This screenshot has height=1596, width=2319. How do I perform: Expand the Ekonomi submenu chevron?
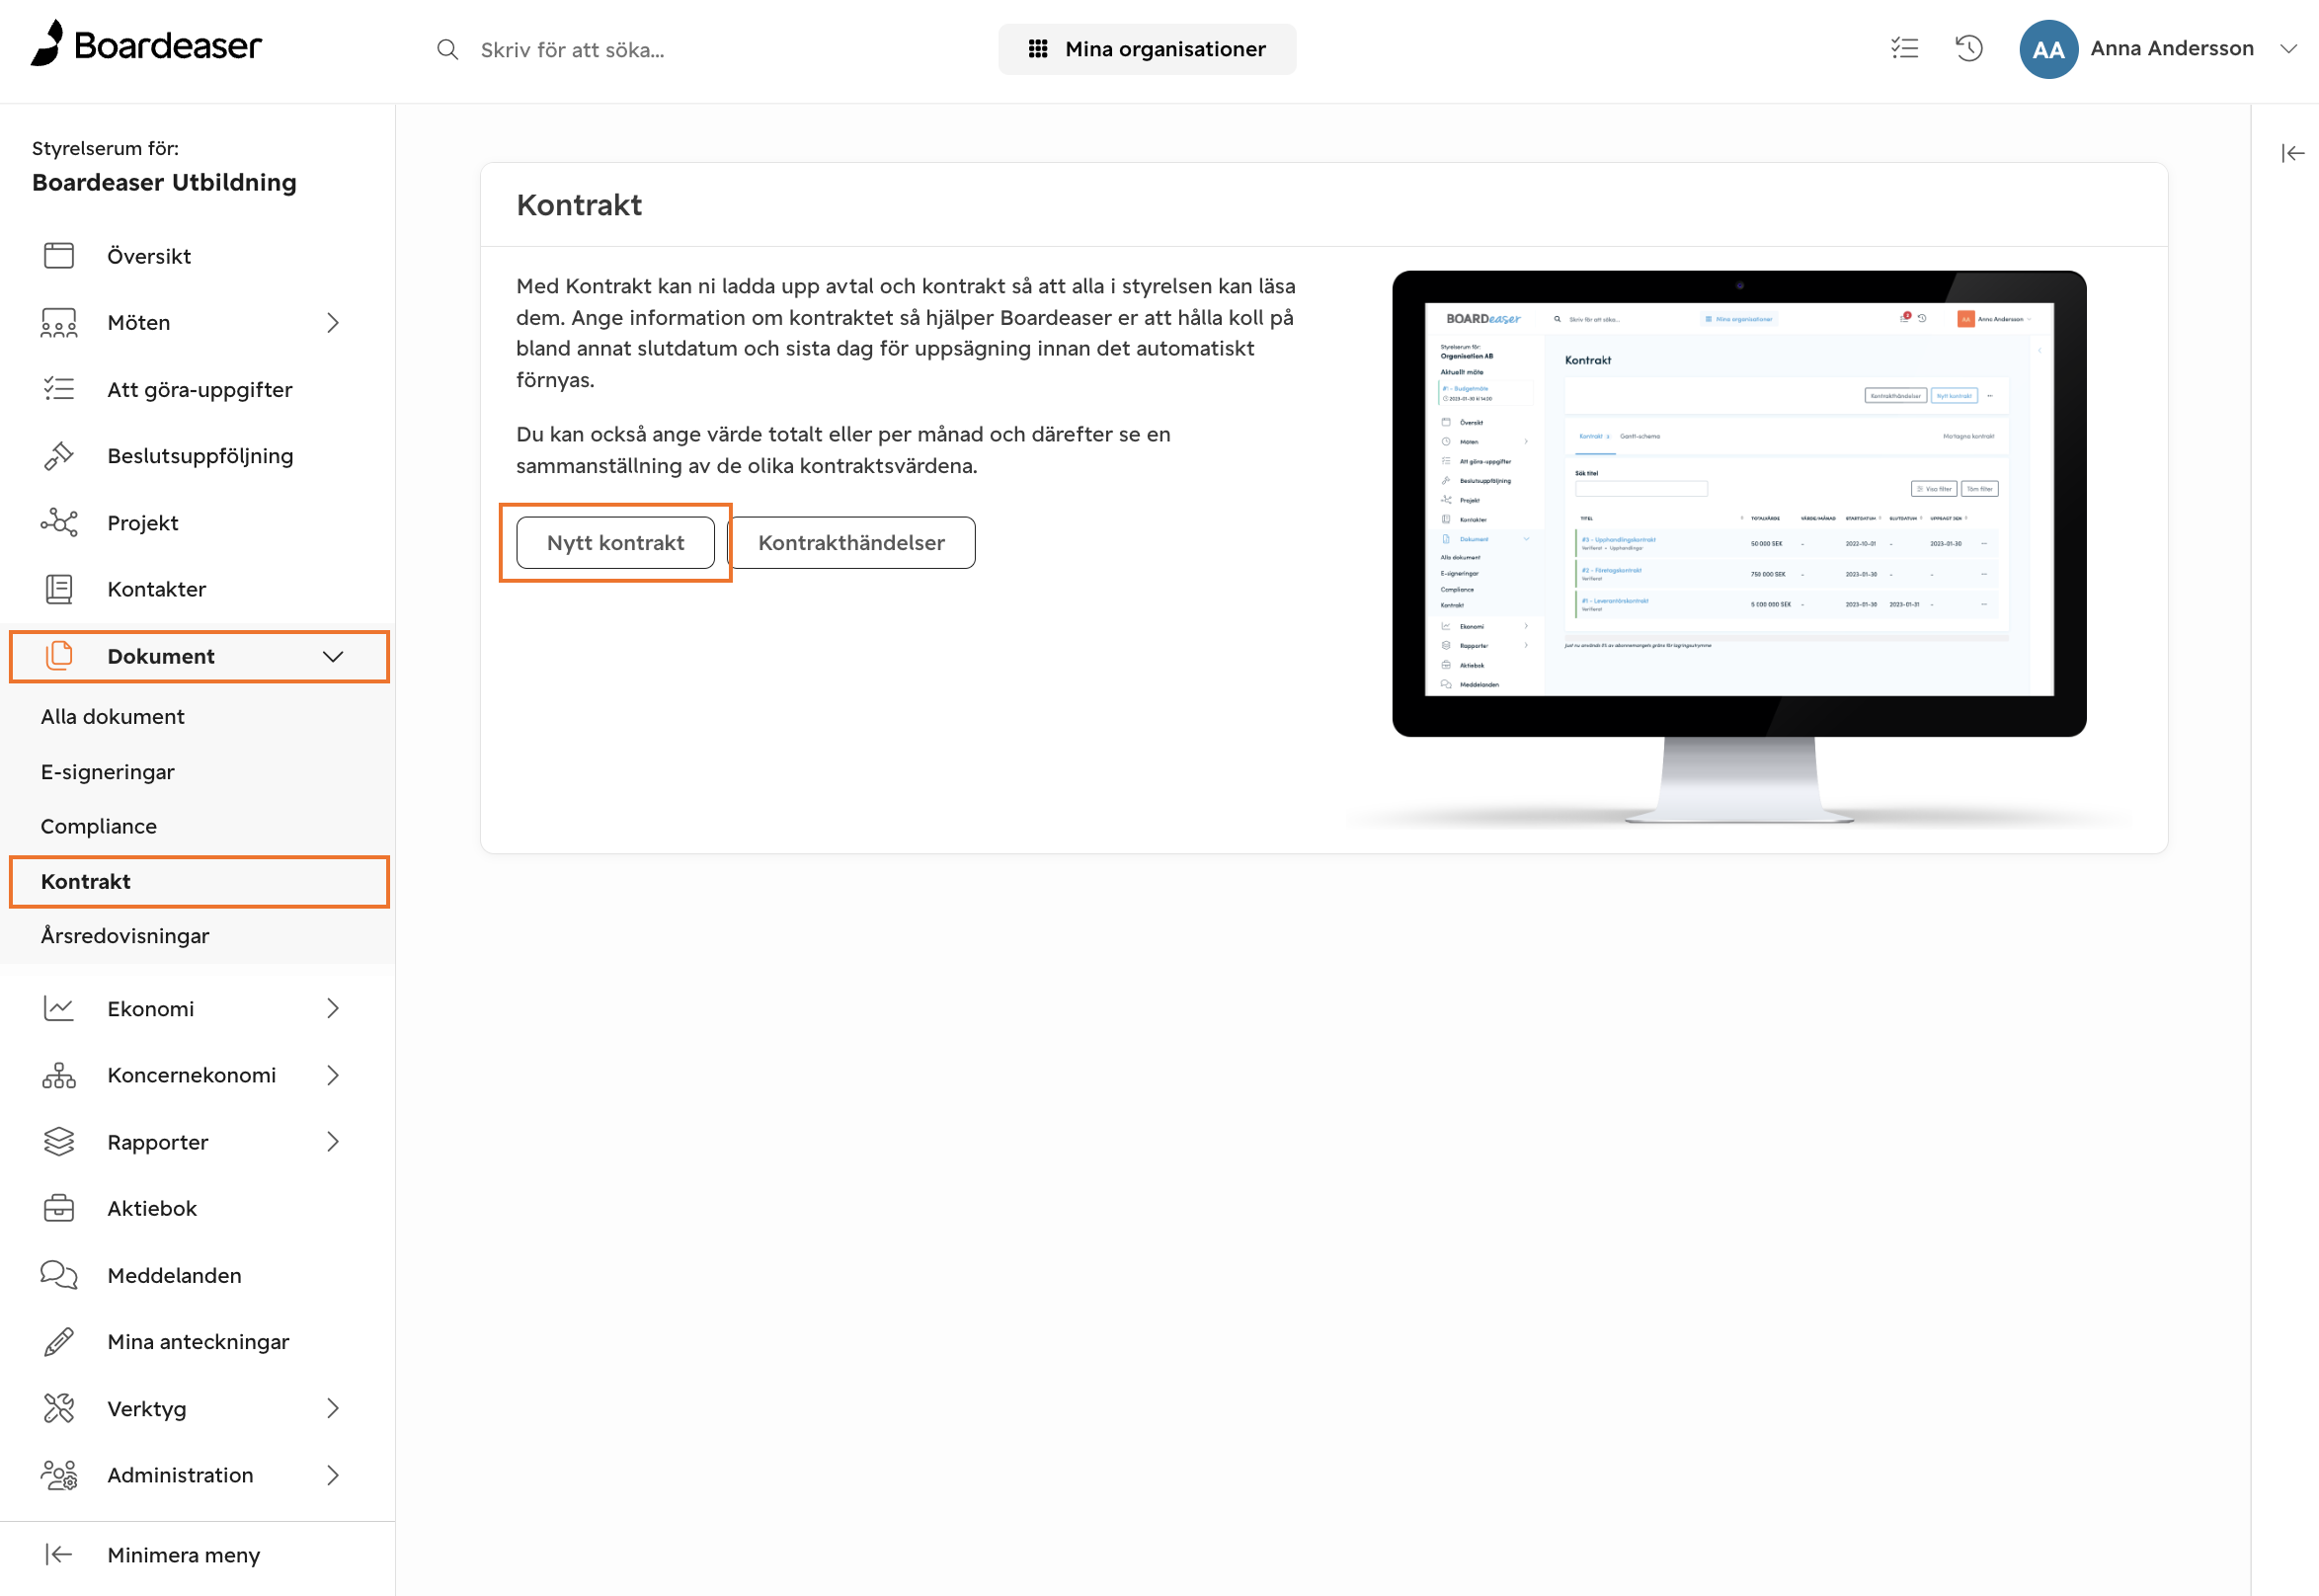click(x=333, y=1009)
